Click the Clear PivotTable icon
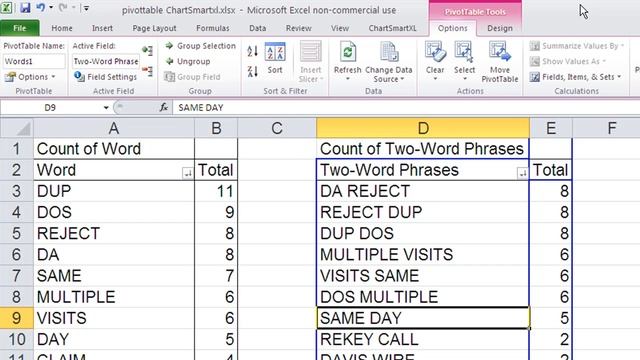The height and width of the screenshot is (360, 640). (435, 52)
